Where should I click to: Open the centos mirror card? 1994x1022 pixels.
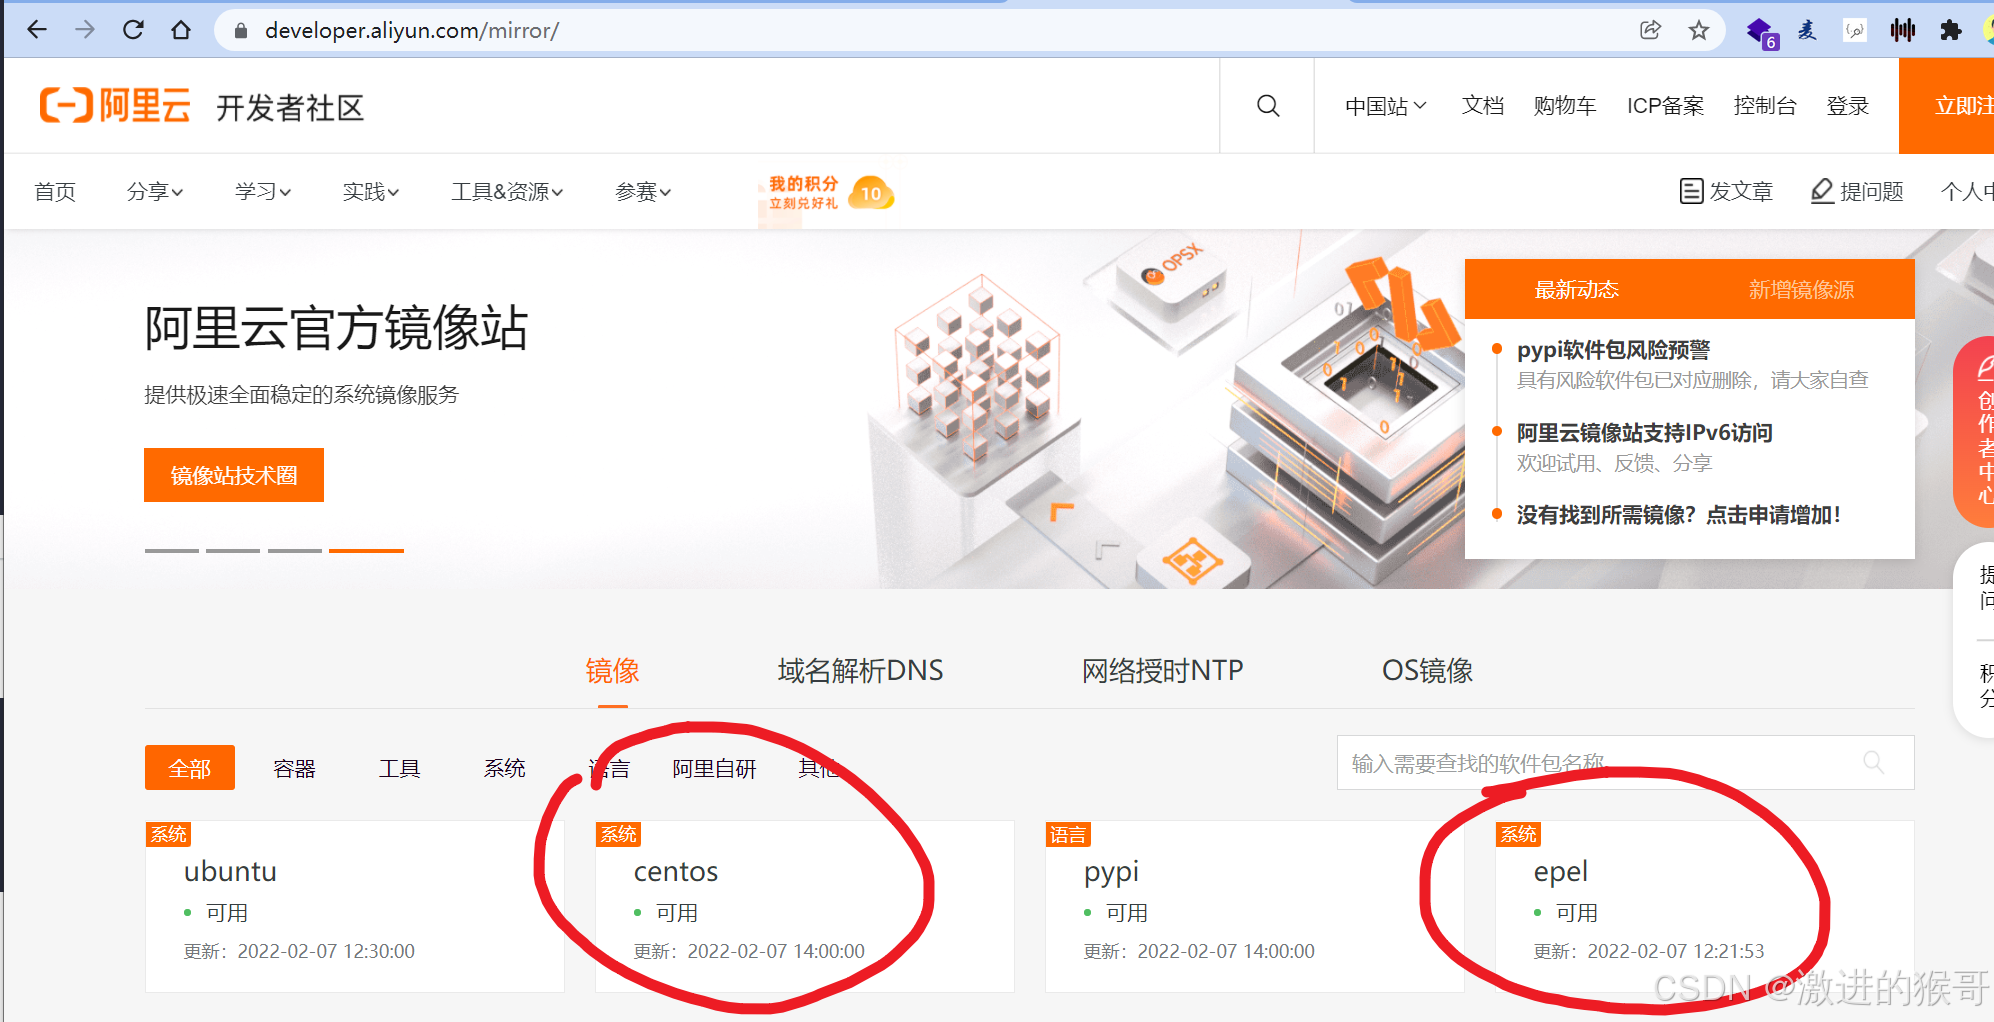point(805,907)
